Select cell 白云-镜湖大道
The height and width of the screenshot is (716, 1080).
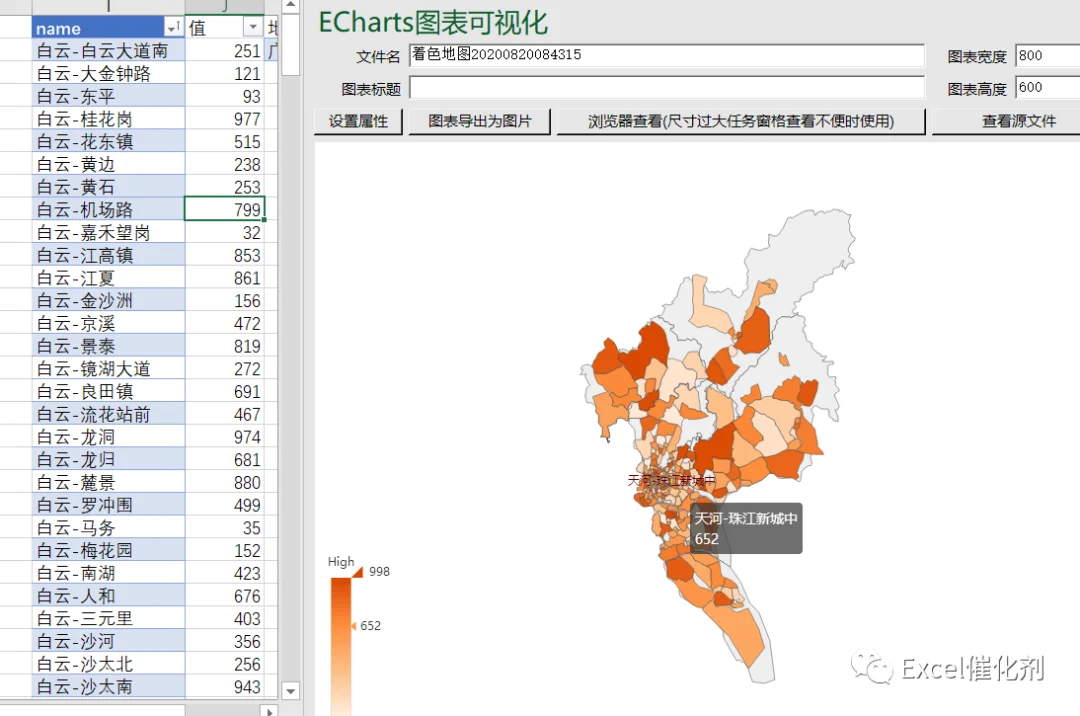click(x=108, y=368)
